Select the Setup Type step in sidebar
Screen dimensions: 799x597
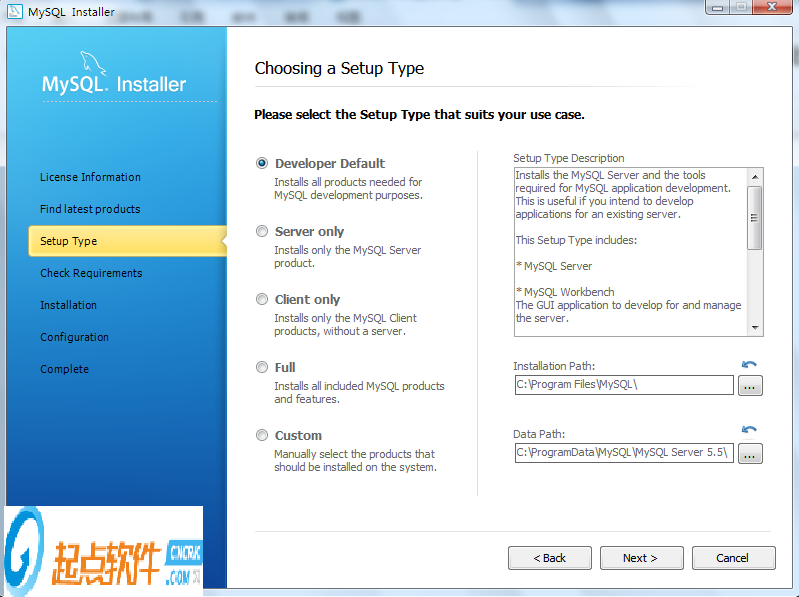click(x=127, y=241)
